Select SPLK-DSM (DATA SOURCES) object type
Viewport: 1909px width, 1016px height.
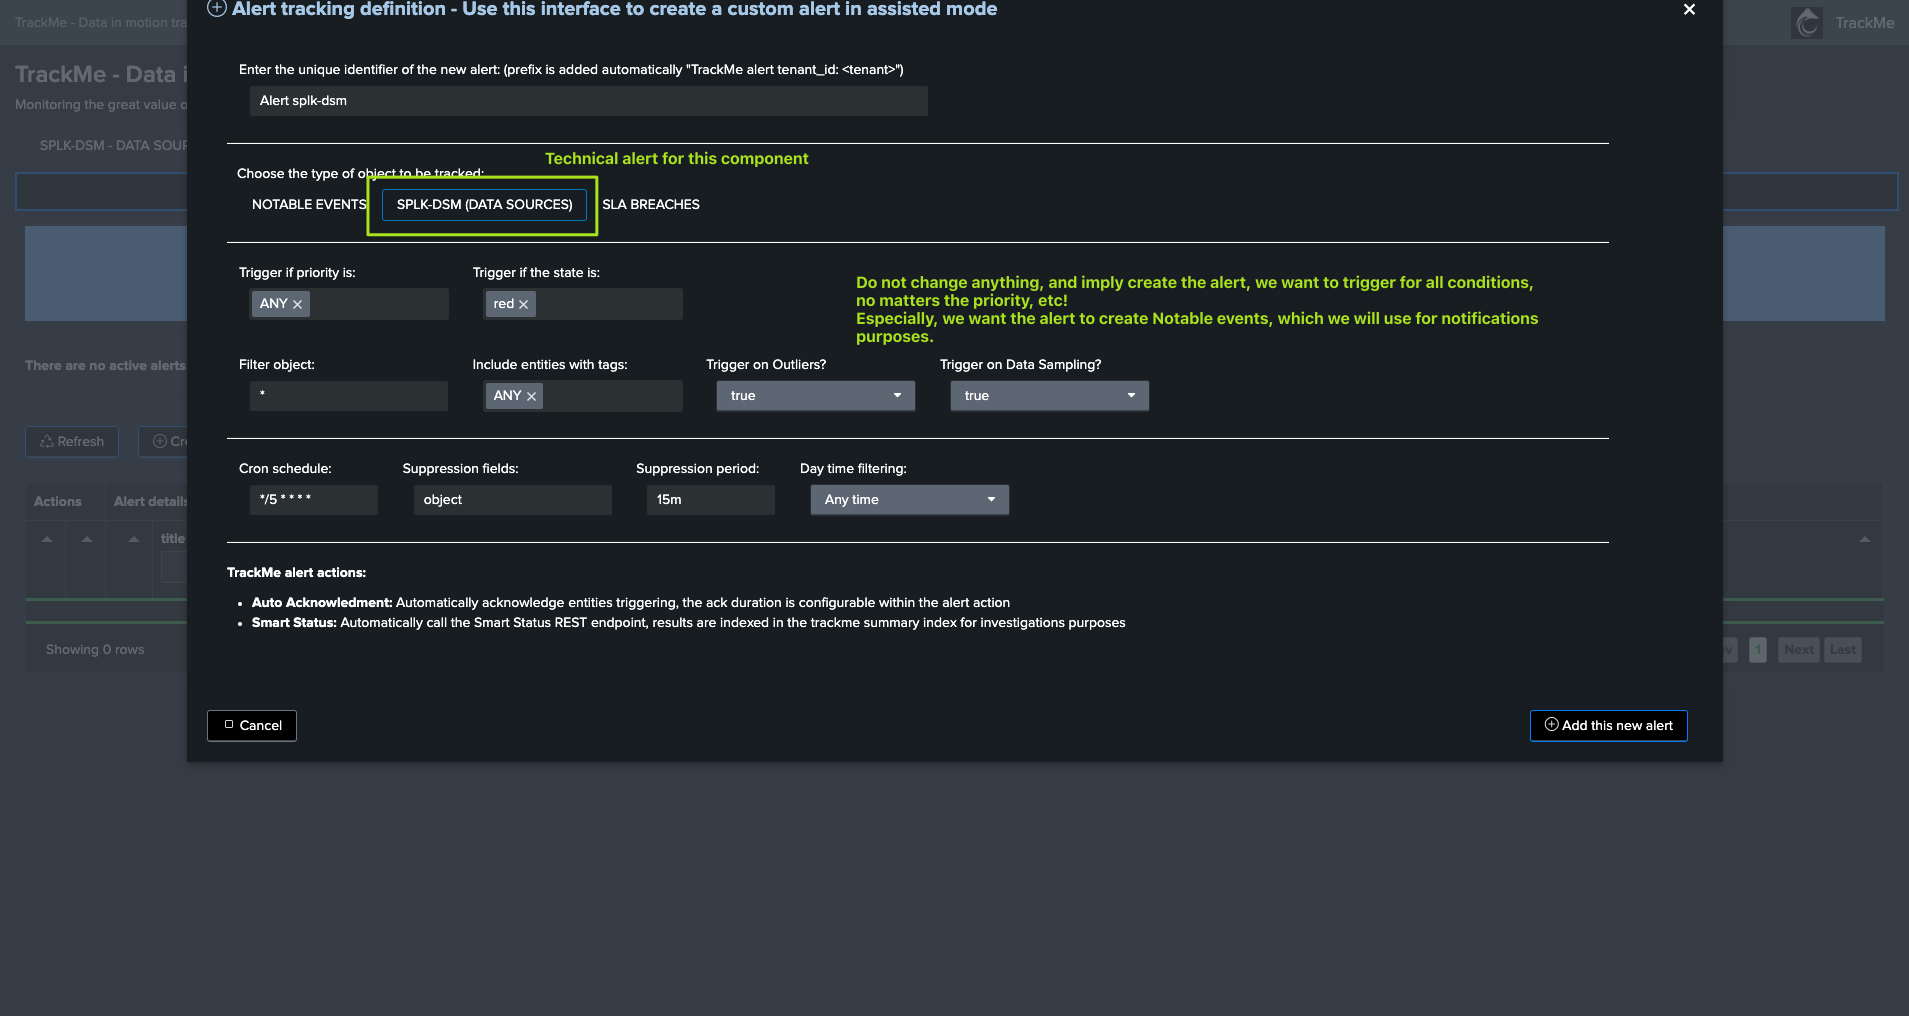[484, 204]
